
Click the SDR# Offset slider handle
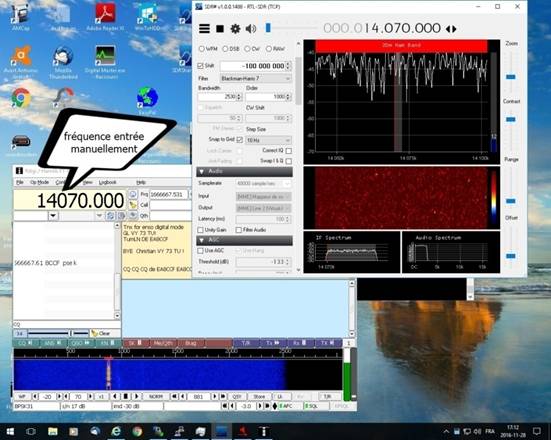[511, 256]
